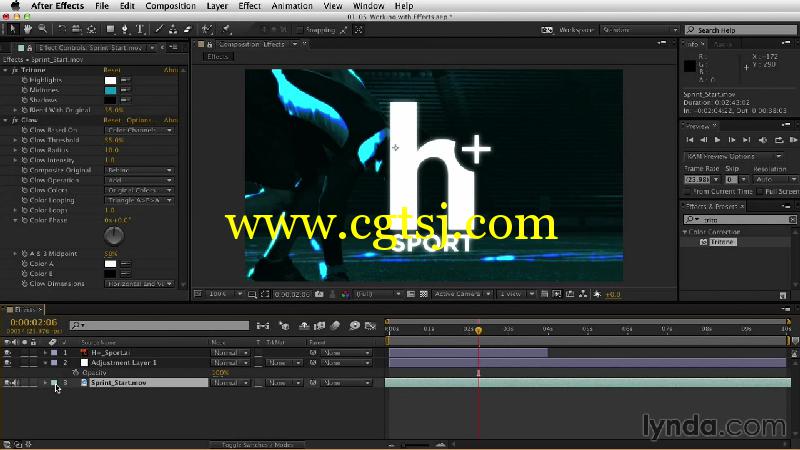Image resolution: width=800 pixels, height=450 pixels.
Task: Hide the Sprint_Start.mov layer video
Action: coord(7,383)
